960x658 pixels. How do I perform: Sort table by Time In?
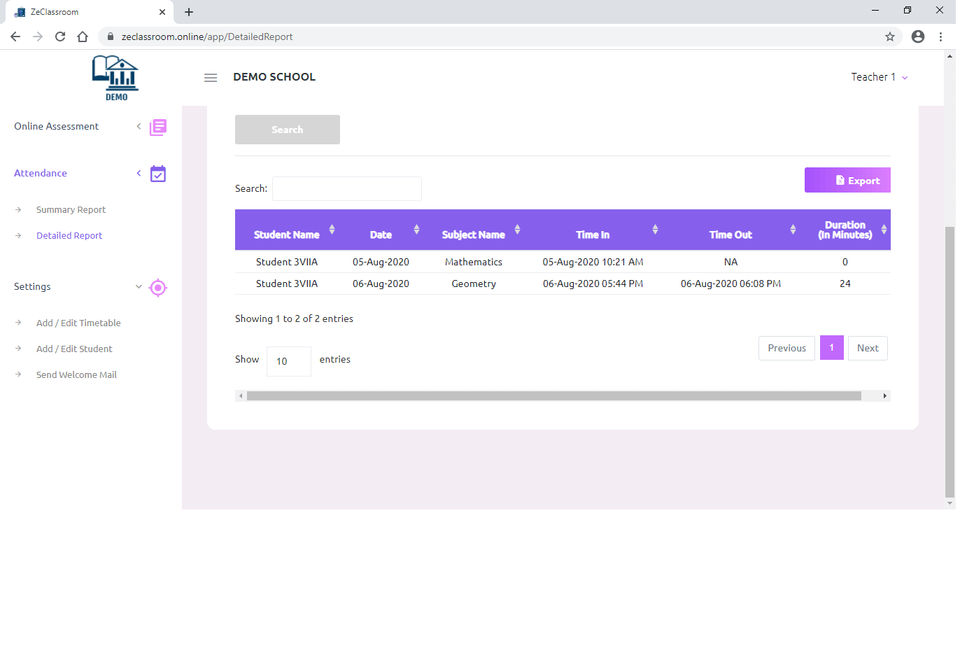click(x=655, y=230)
